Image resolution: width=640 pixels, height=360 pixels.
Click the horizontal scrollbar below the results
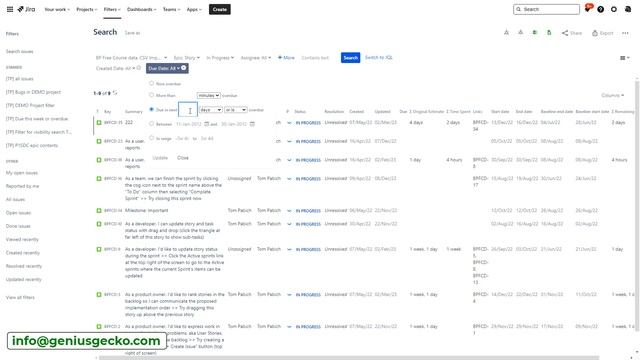pos(349,358)
